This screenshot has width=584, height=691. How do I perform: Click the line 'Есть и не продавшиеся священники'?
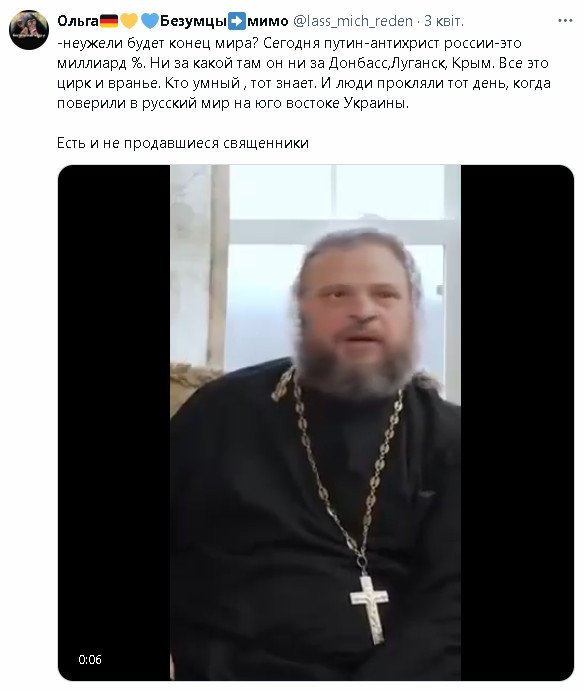point(183,143)
